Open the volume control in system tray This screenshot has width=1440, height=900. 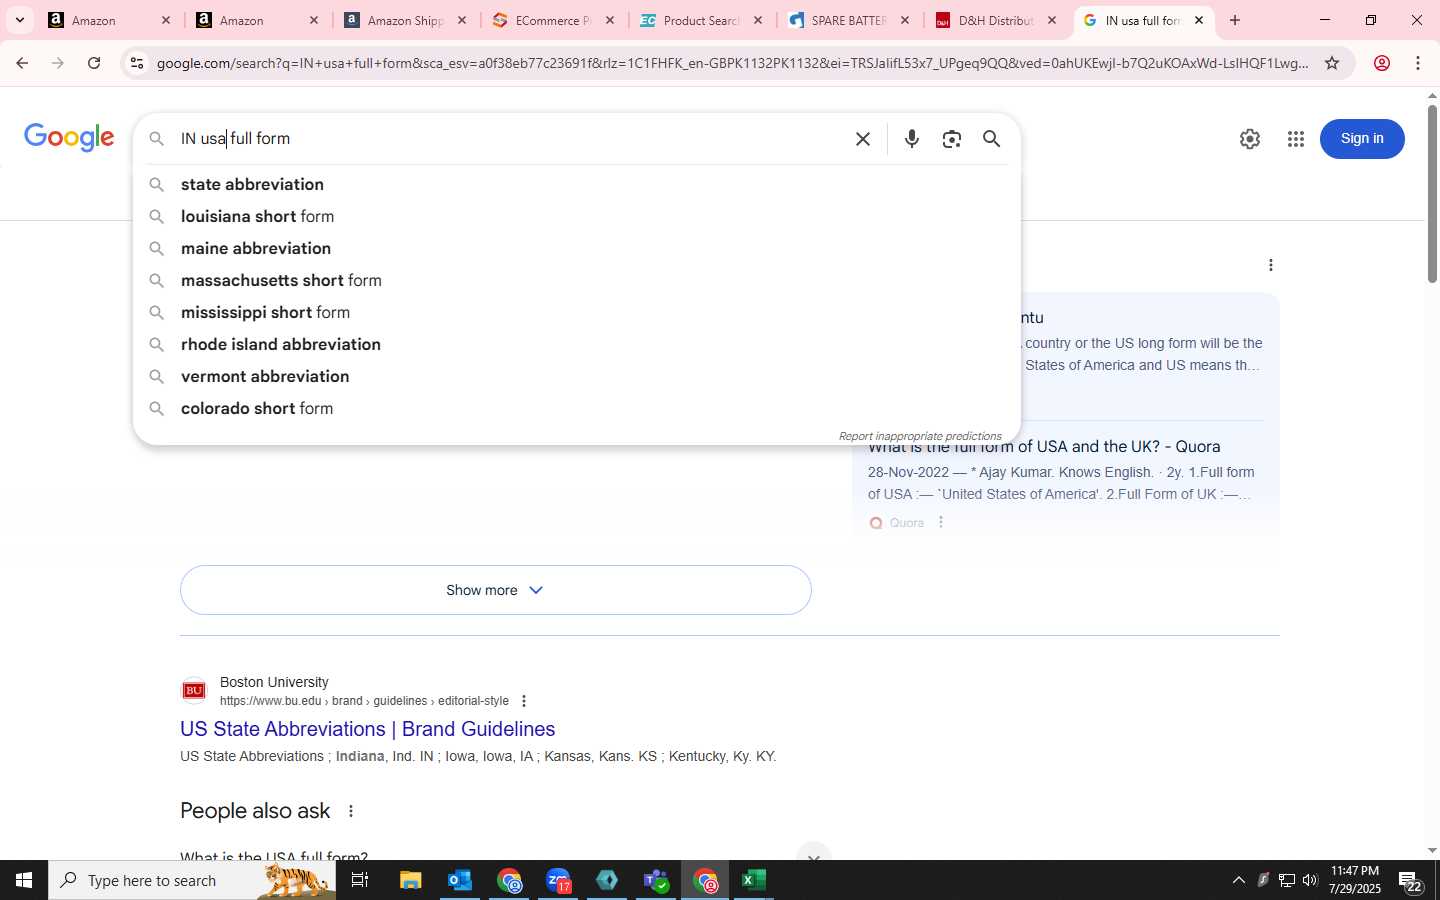pos(1310,880)
